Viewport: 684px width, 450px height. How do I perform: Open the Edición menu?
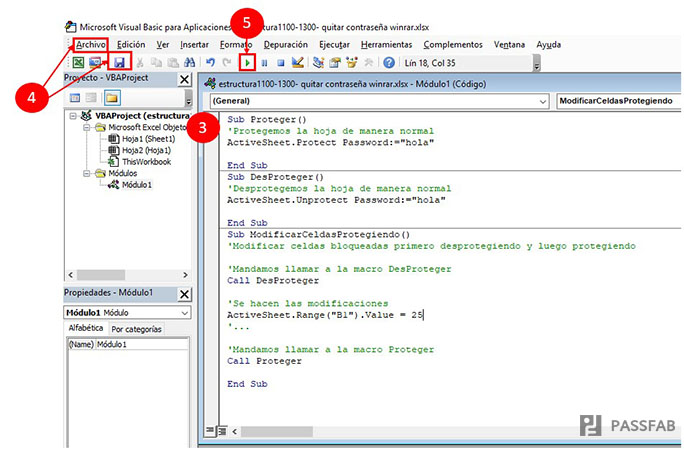[x=131, y=44]
